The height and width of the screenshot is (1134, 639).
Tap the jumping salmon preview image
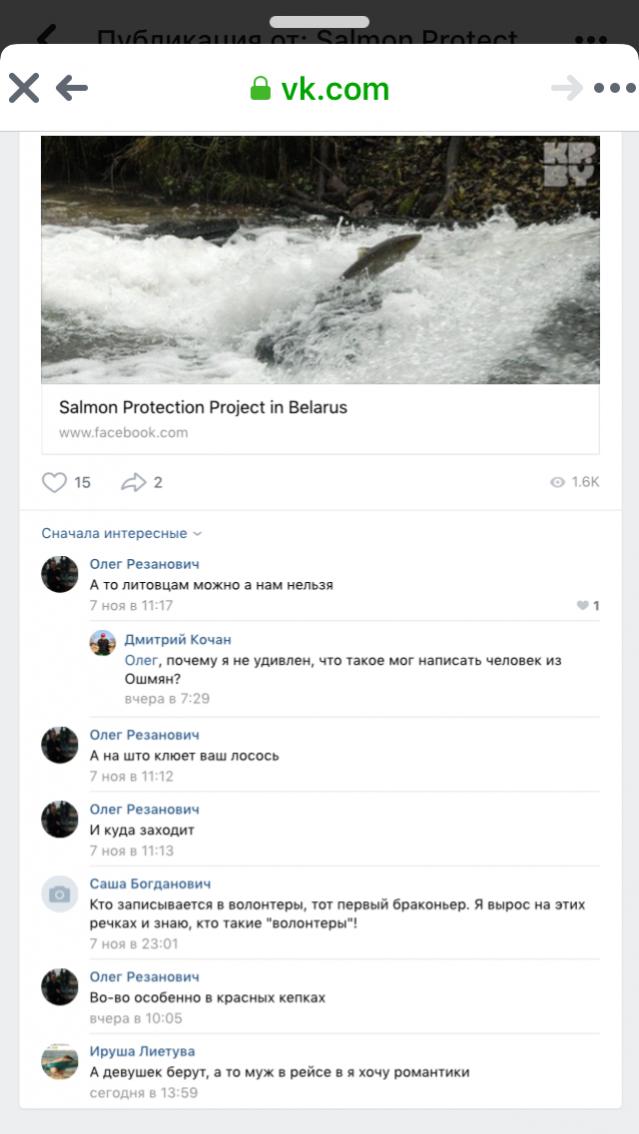pyautogui.click(x=320, y=259)
